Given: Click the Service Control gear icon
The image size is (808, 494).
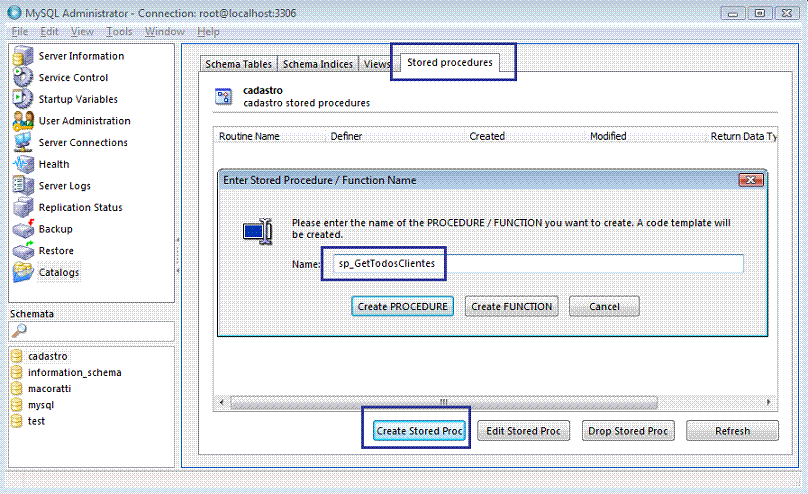Looking at the screenshot, I should pyautogui.click(x=23, y=77).
